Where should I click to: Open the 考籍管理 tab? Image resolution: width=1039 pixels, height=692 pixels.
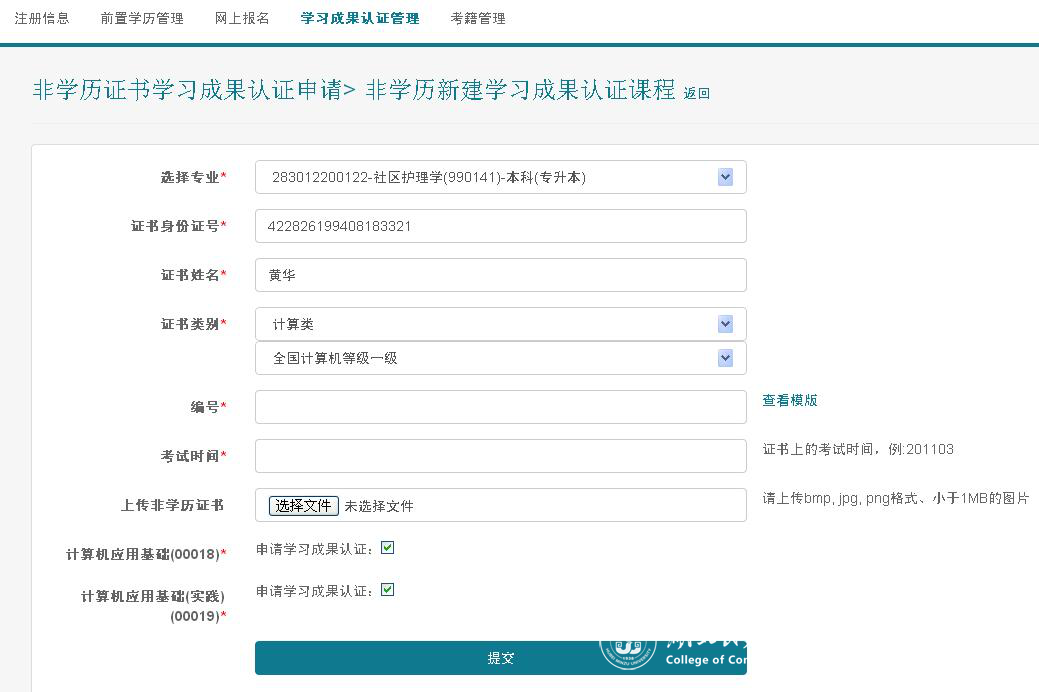(x=478, y=18)
